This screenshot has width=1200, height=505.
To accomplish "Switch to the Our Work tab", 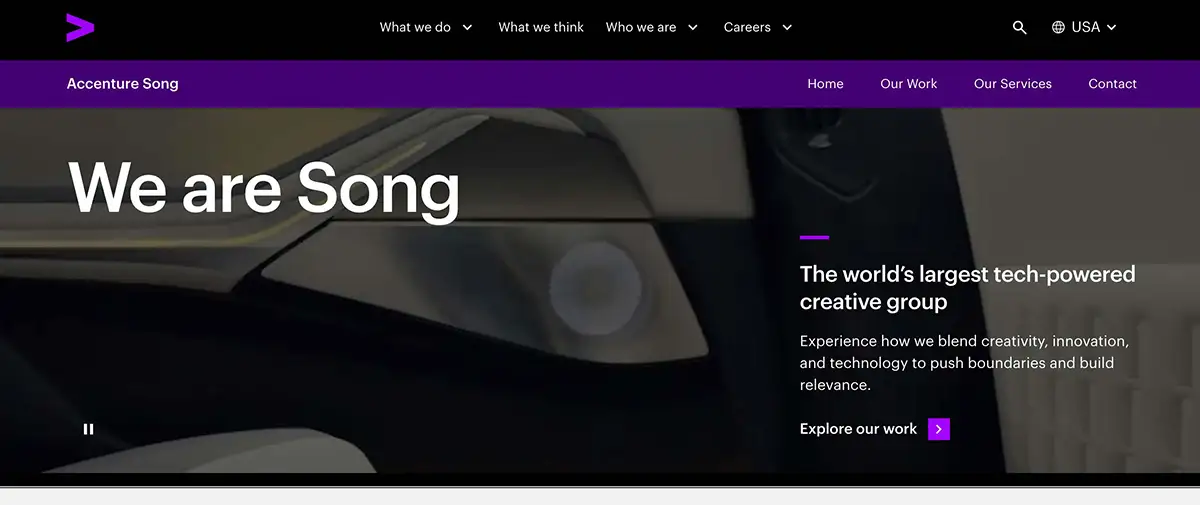I will click(x=909, y=84).
